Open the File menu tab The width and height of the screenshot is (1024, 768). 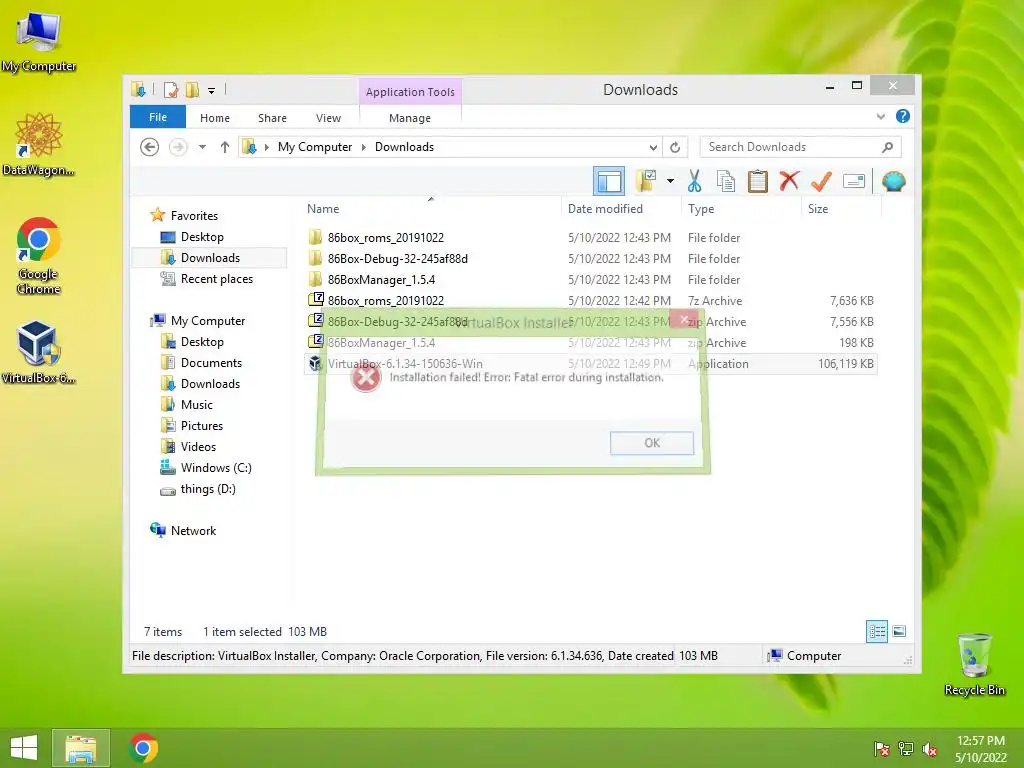158,117
